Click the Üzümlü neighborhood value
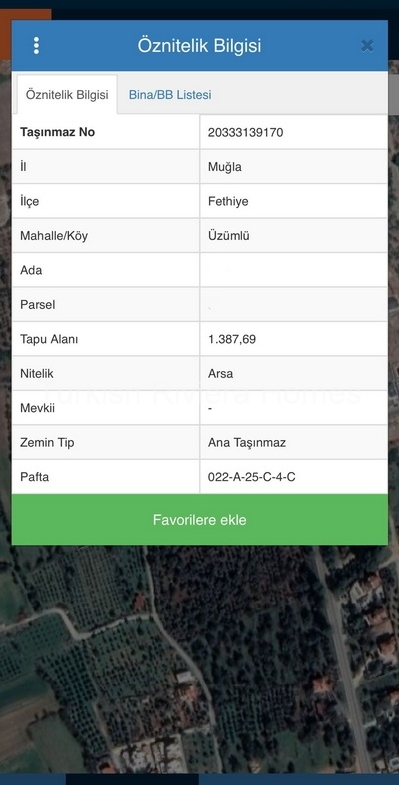 pyautogui.click(x=229, y=236)
